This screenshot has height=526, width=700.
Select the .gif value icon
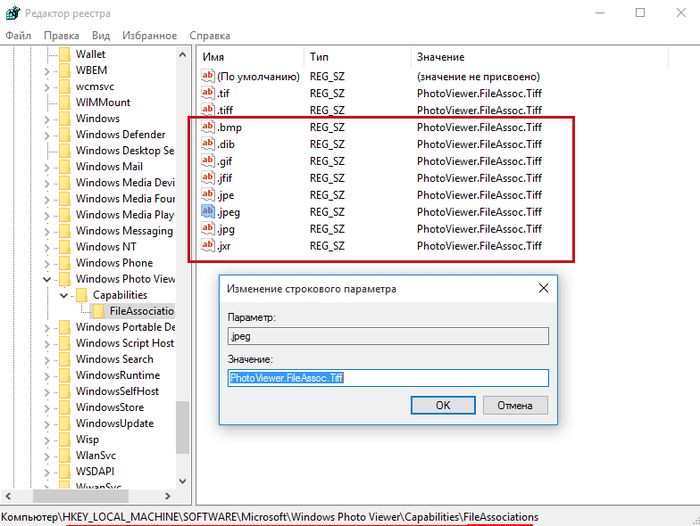[208, 161]
